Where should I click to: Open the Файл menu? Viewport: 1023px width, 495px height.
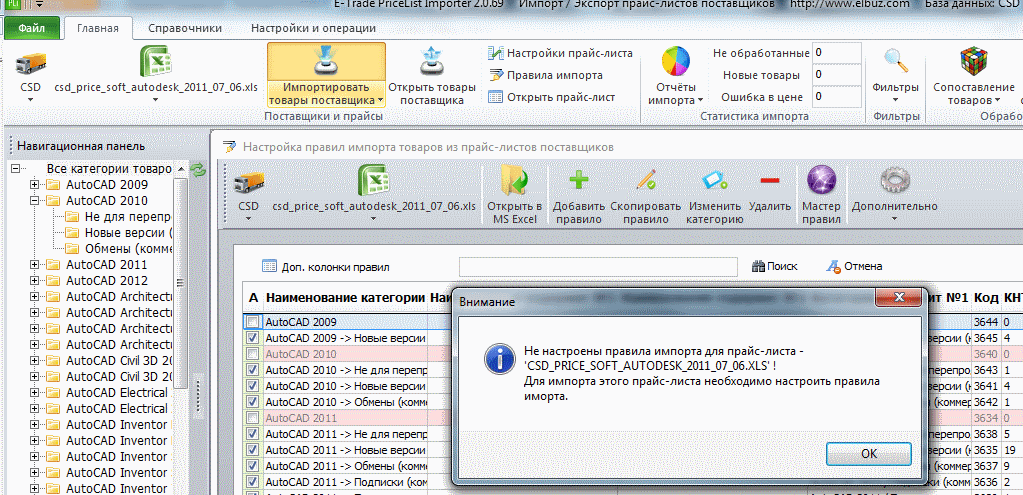pyautogui.click(x=32, y=28)
